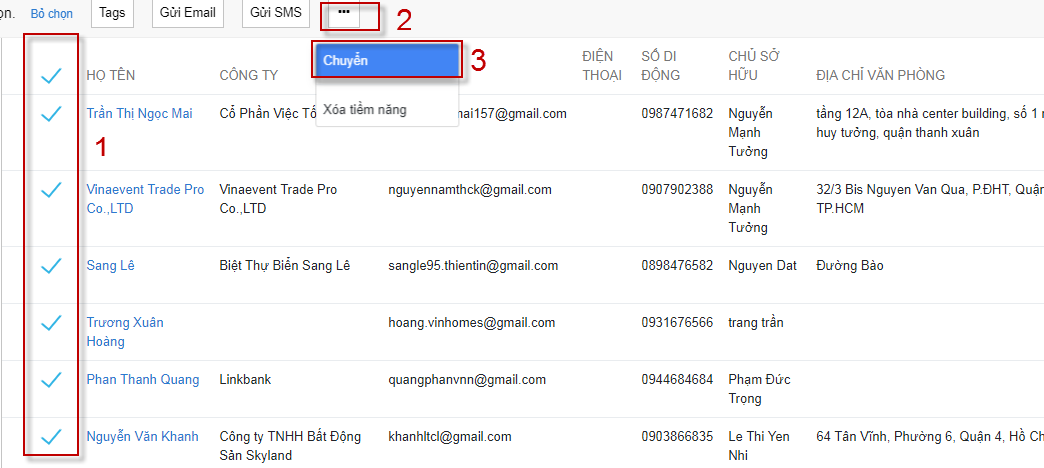
Task: Sort by the HỌ TÊN column header
Action: click(x=111, y=75)
